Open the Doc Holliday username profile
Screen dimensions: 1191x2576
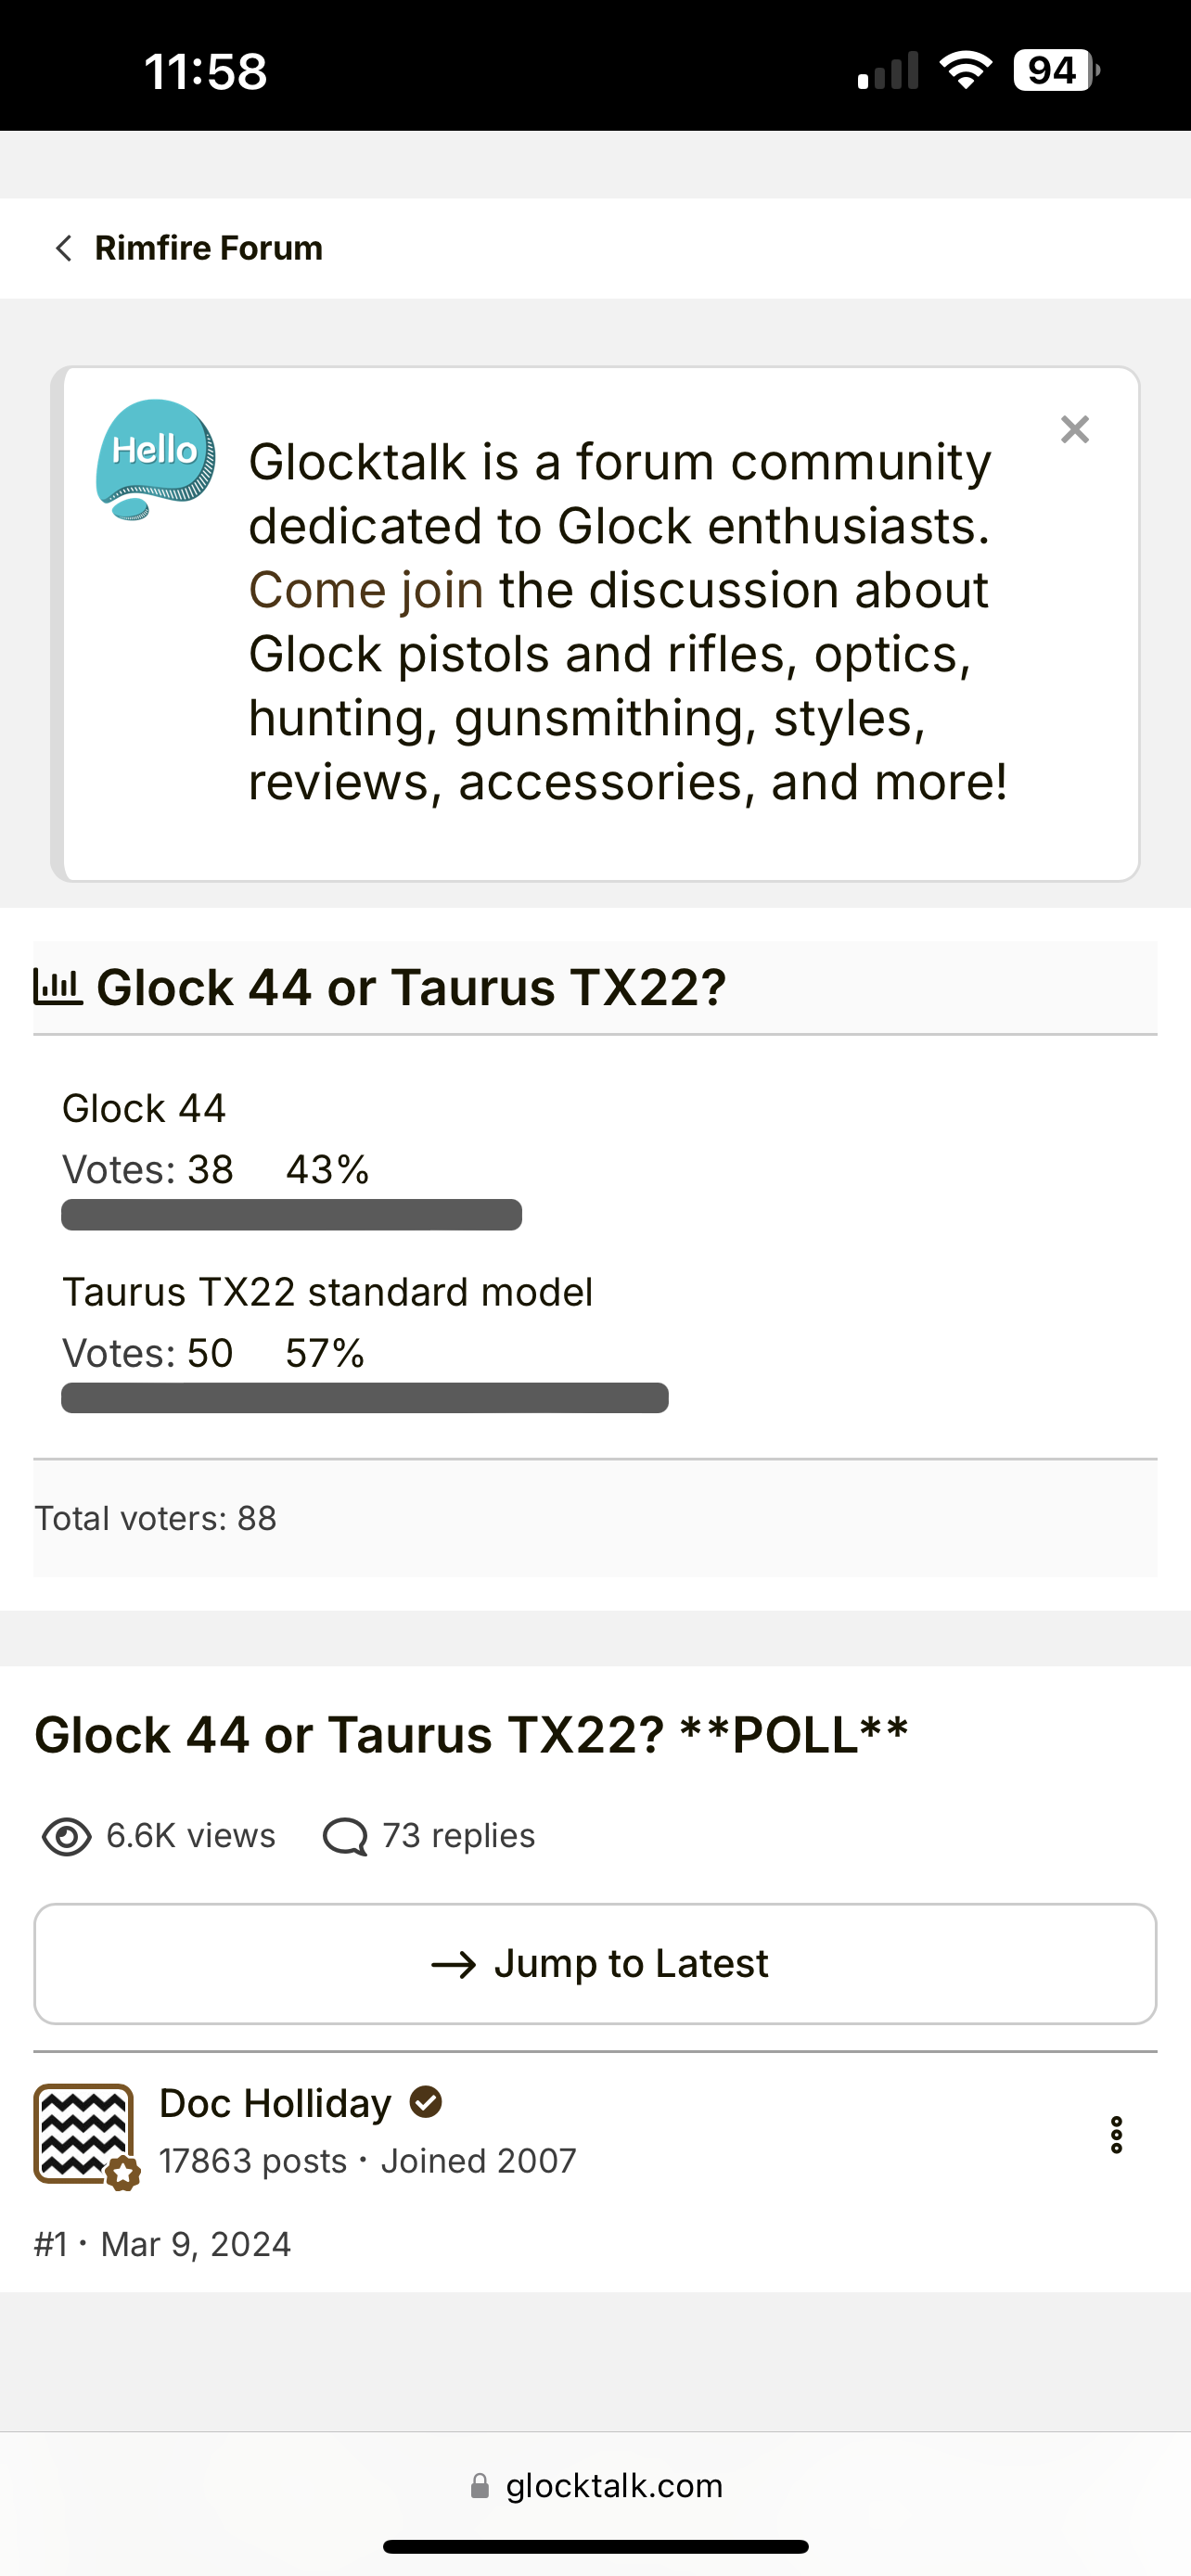(x=275, y=2104)
